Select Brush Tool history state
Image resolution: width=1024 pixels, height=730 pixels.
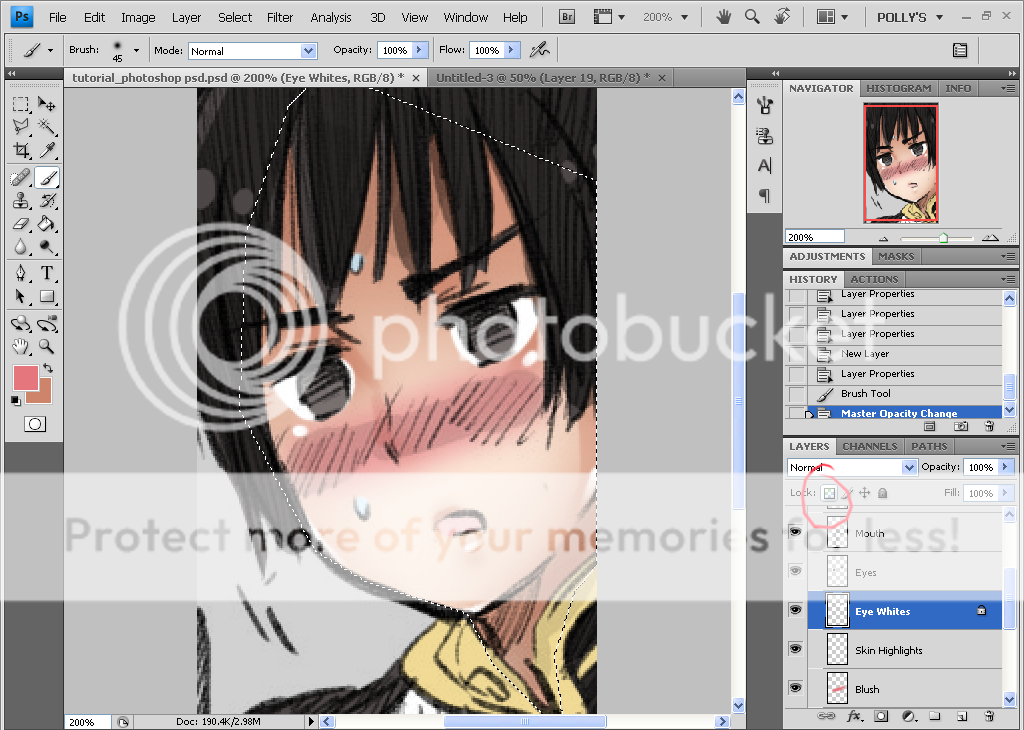point(865,393)
